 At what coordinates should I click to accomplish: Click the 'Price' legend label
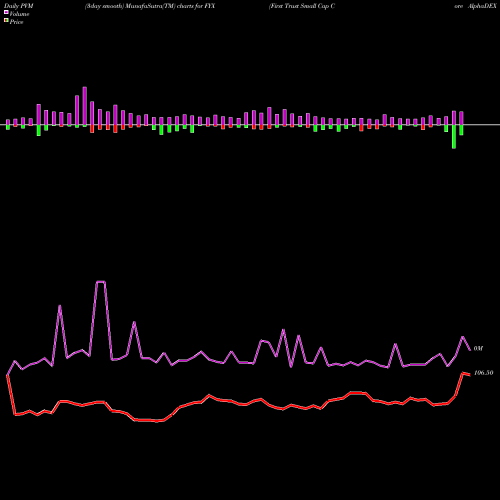[x=16, y=22]
